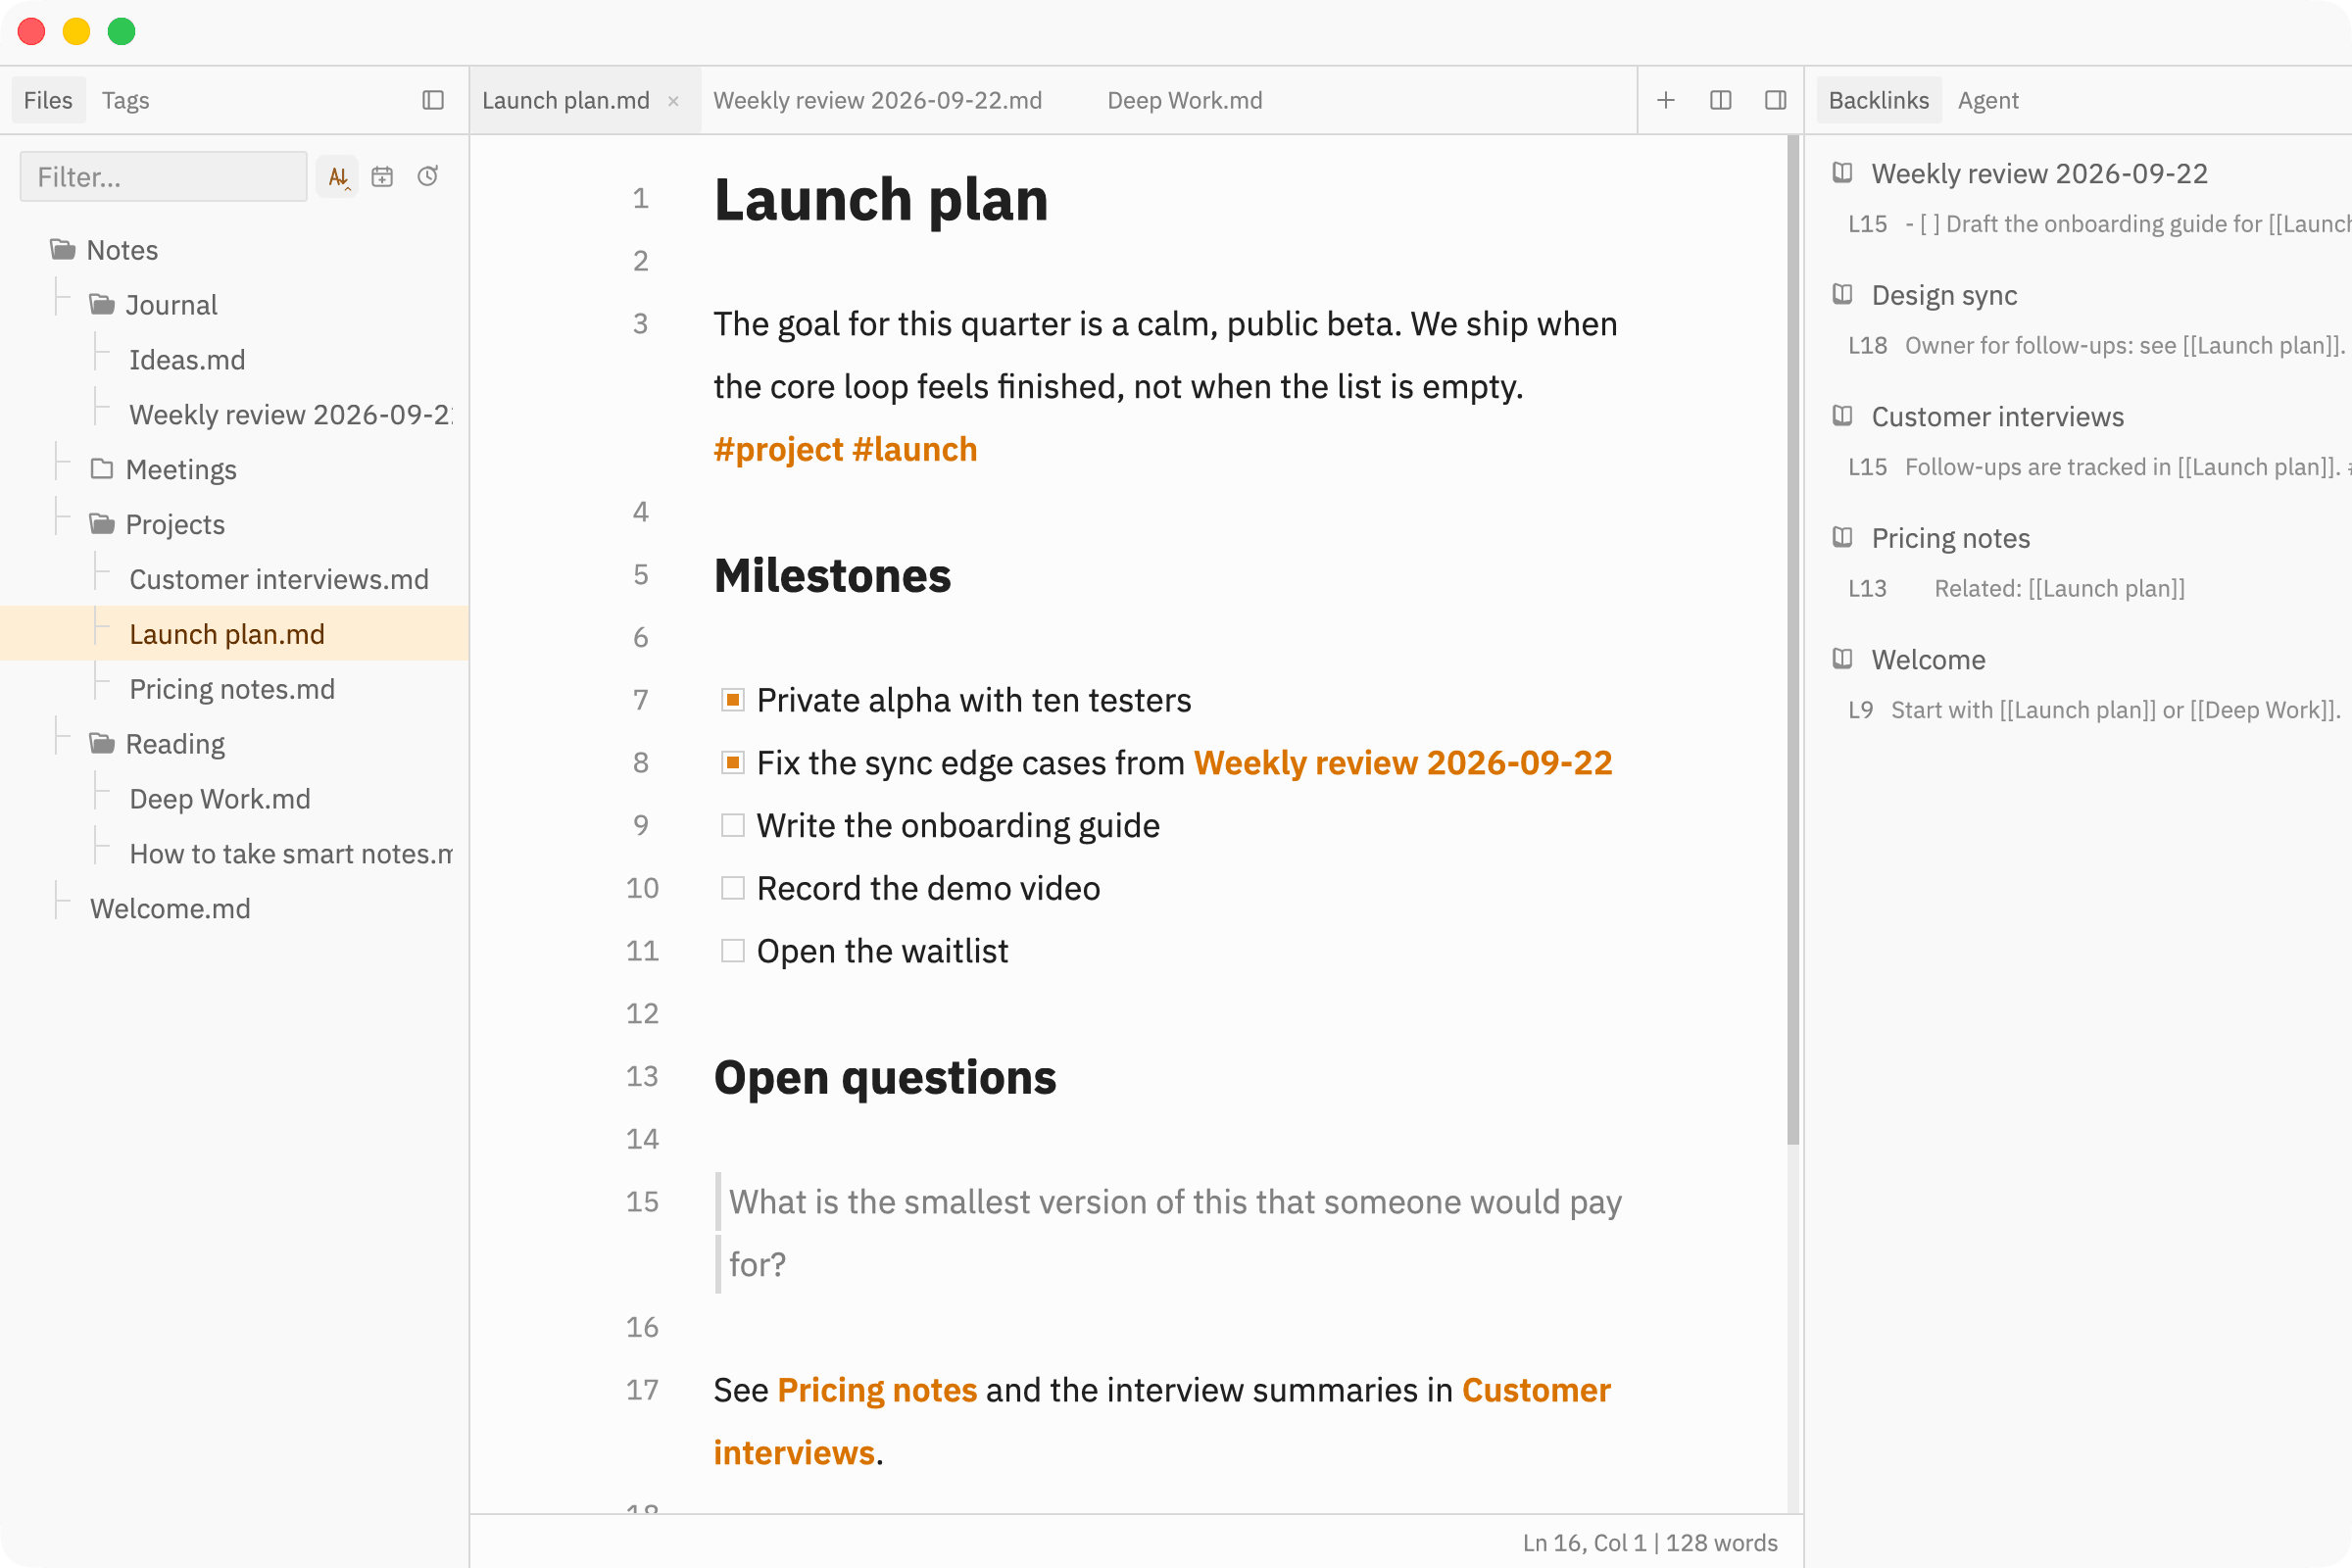
Task: Switch to the Tags tab
Action: [126, 100]
